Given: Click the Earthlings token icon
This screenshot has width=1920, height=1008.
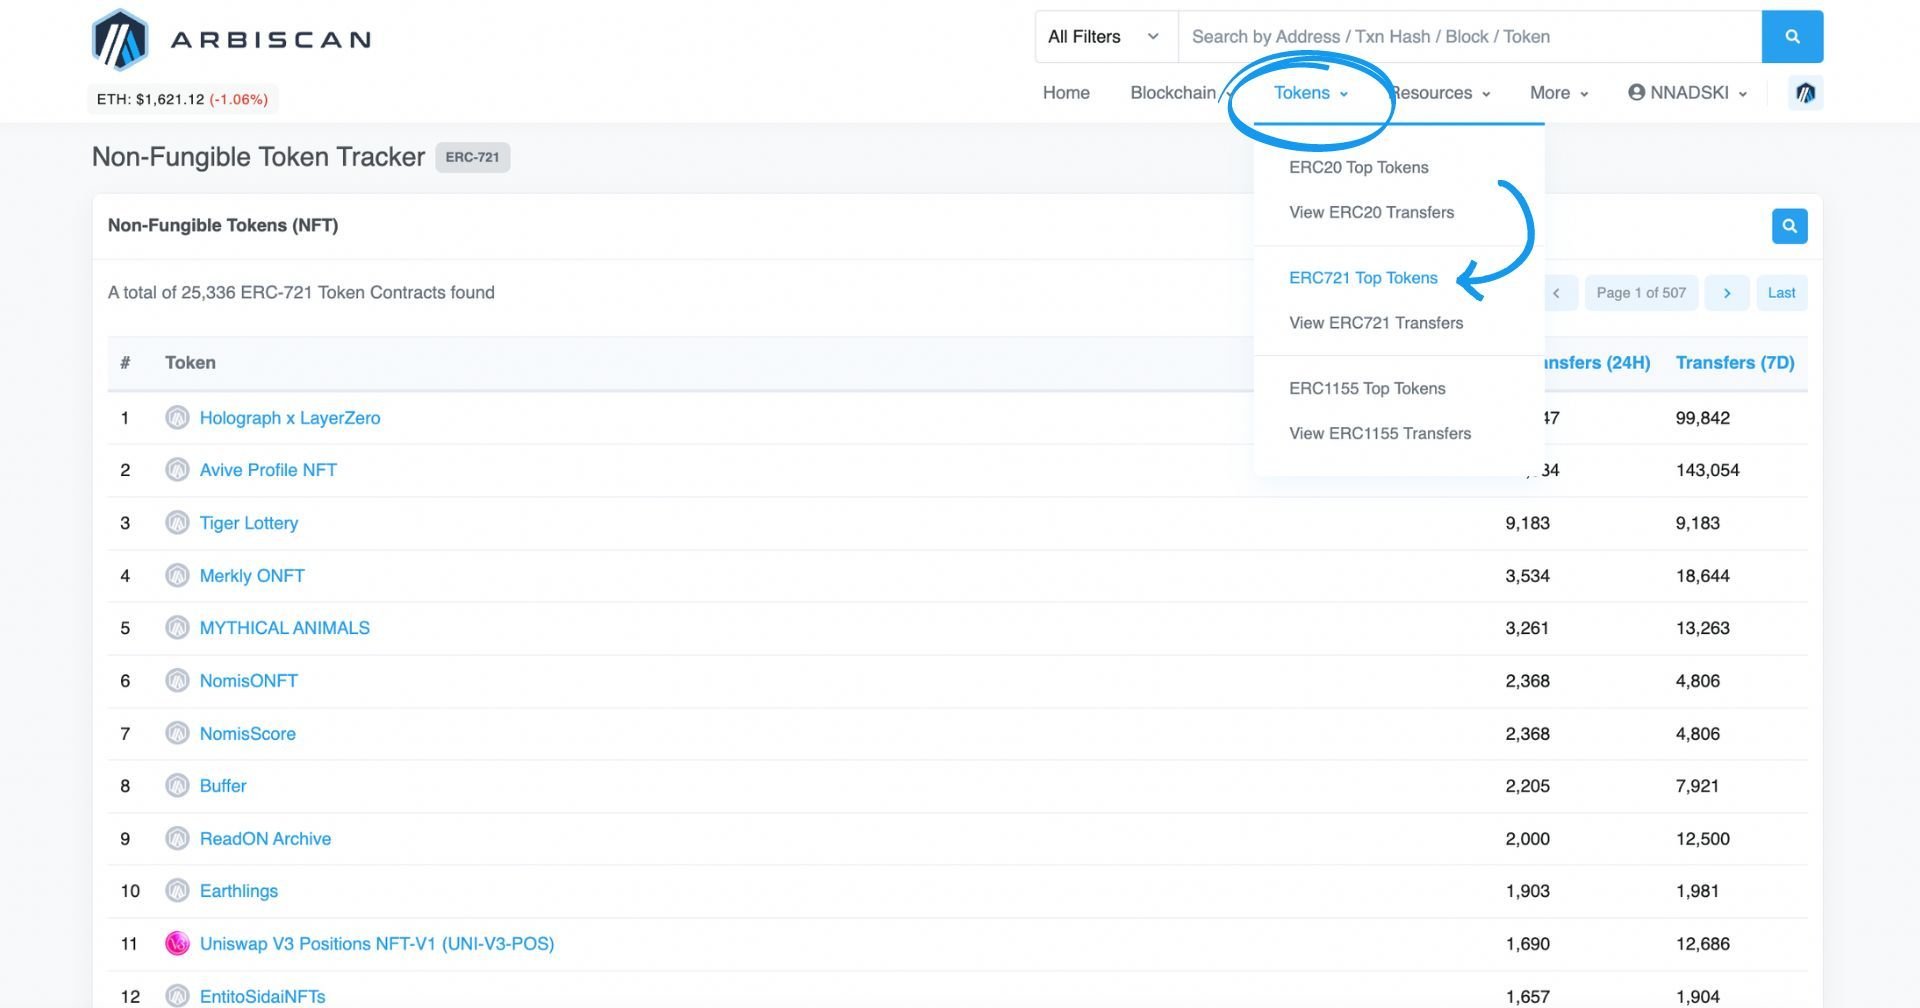Looking at the screenshot, I should tap(177, 891).
